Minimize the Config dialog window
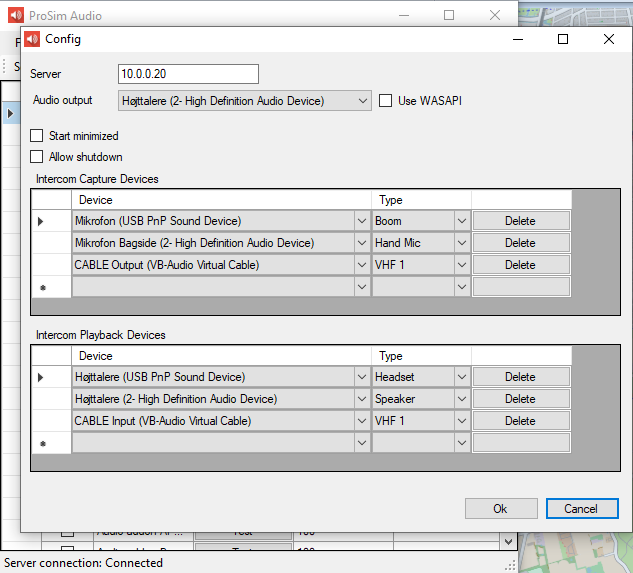Viewport: 633px width, 573px height. tap(517, 39)
